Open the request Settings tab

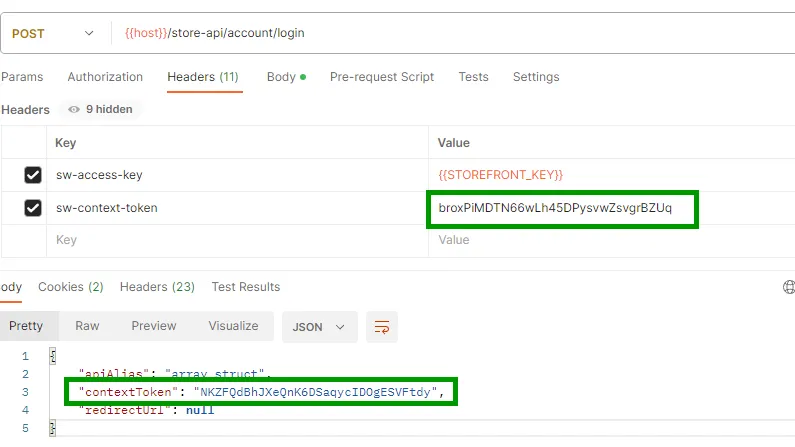[536, 77]
